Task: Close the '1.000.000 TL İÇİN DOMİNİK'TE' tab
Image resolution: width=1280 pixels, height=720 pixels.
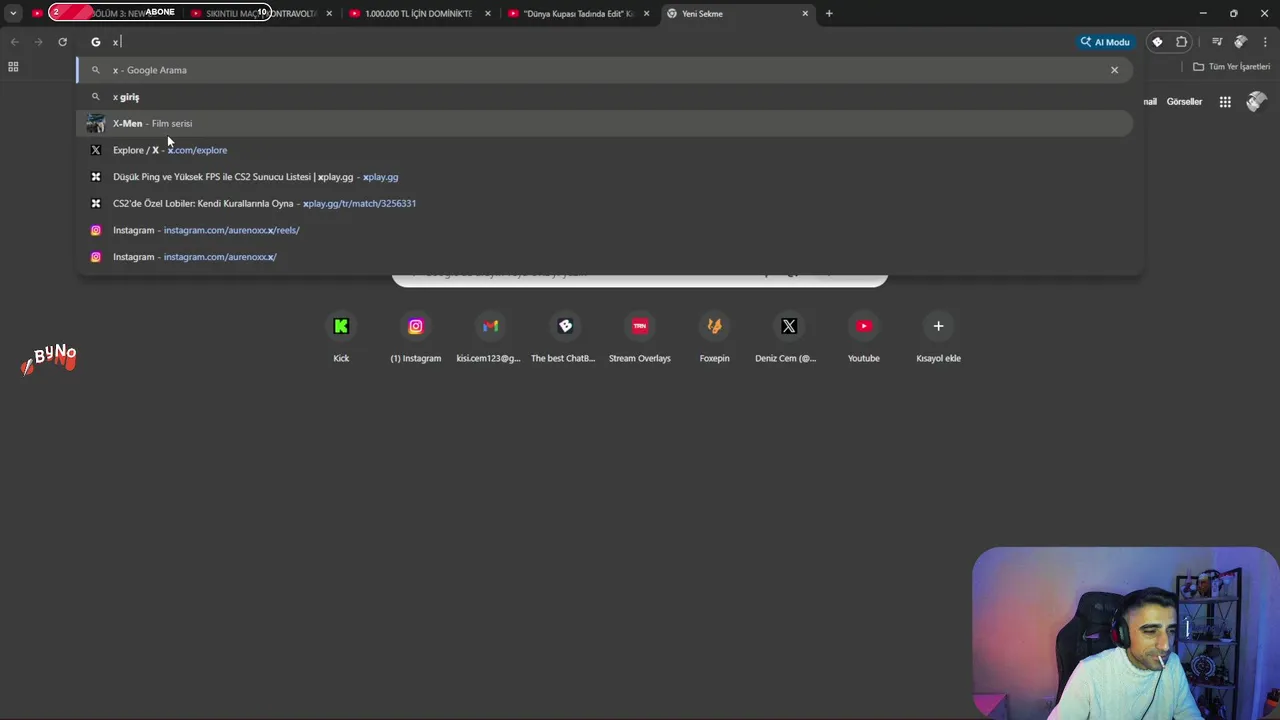Action: click(x=487, y=13)
